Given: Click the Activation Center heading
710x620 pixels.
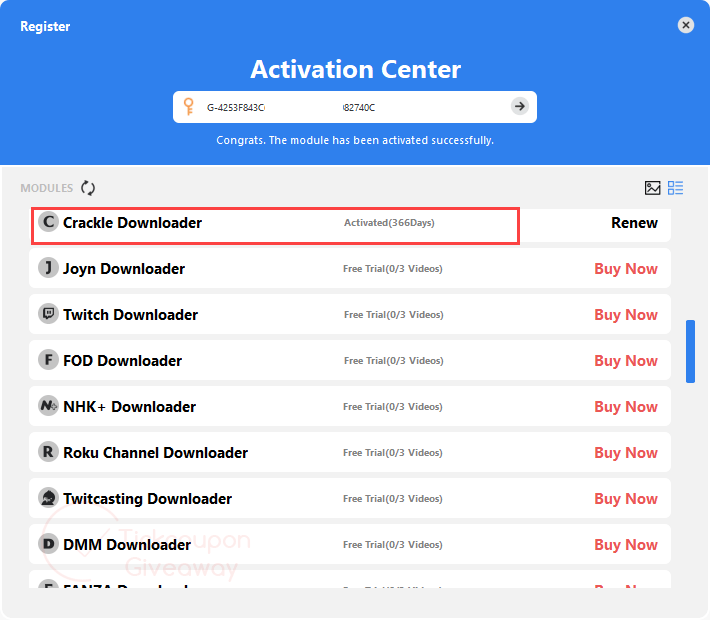Looking at the screenshot, I should (x=355, y=69).
